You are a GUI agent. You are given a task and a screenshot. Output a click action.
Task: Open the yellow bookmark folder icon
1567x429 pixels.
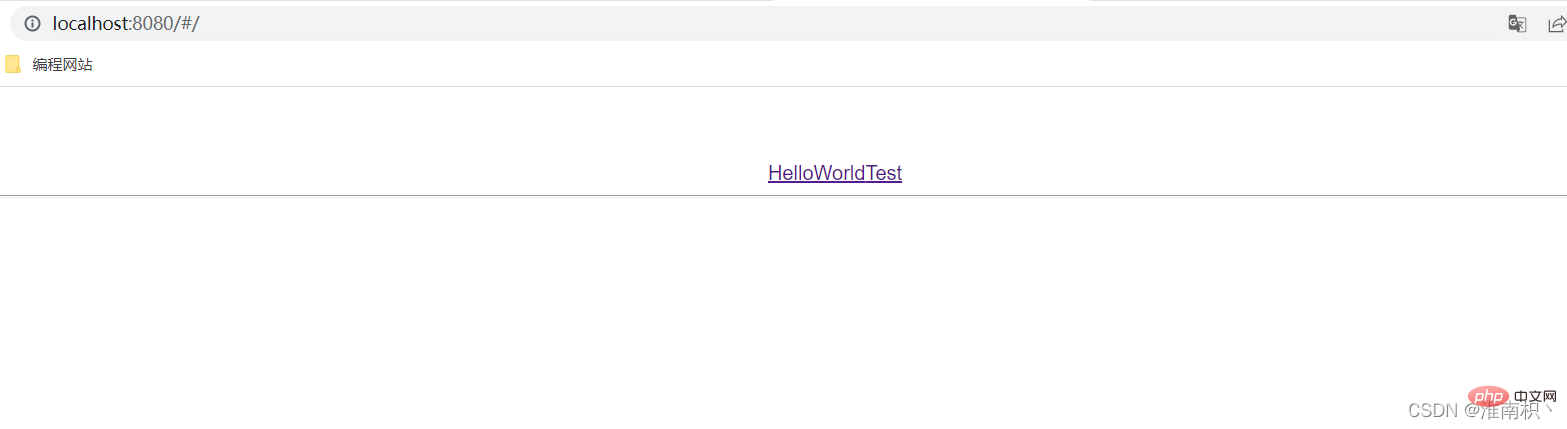(x=13, y=65)
